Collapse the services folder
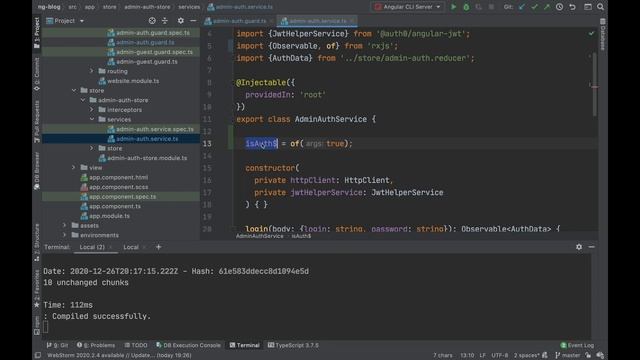 pos(92,119)
